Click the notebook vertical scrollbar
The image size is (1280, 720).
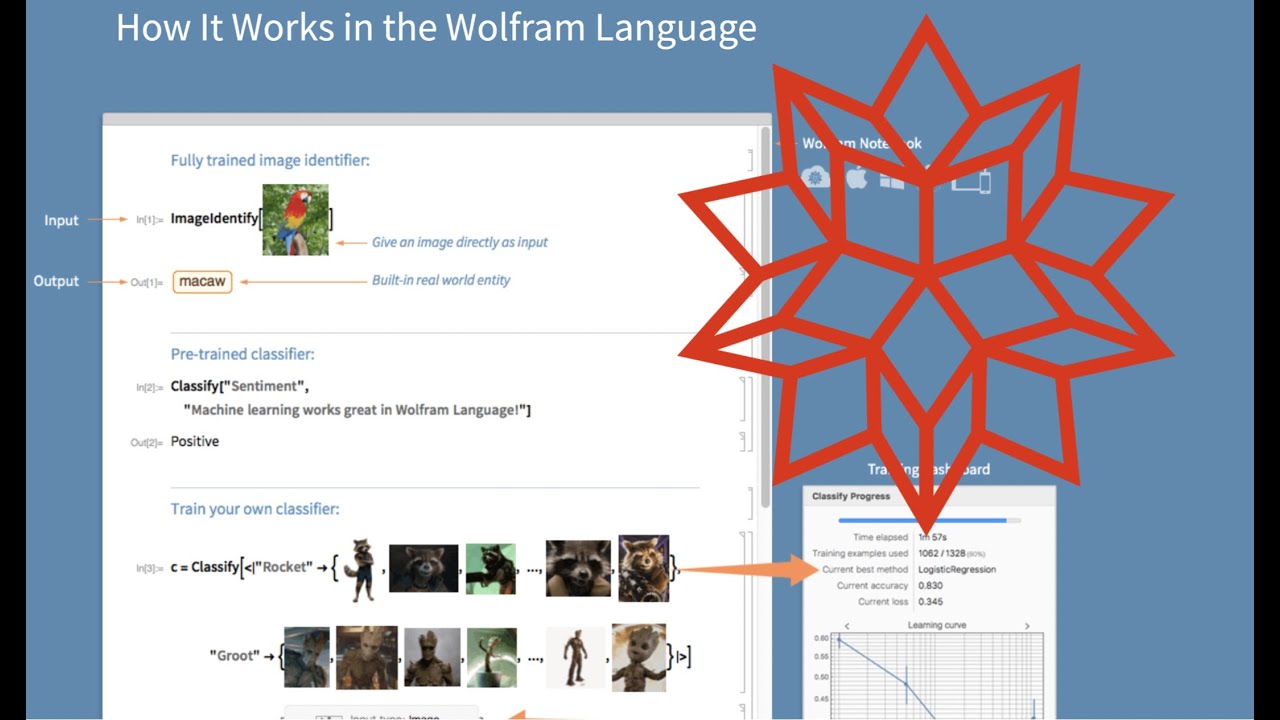[766, 315]
